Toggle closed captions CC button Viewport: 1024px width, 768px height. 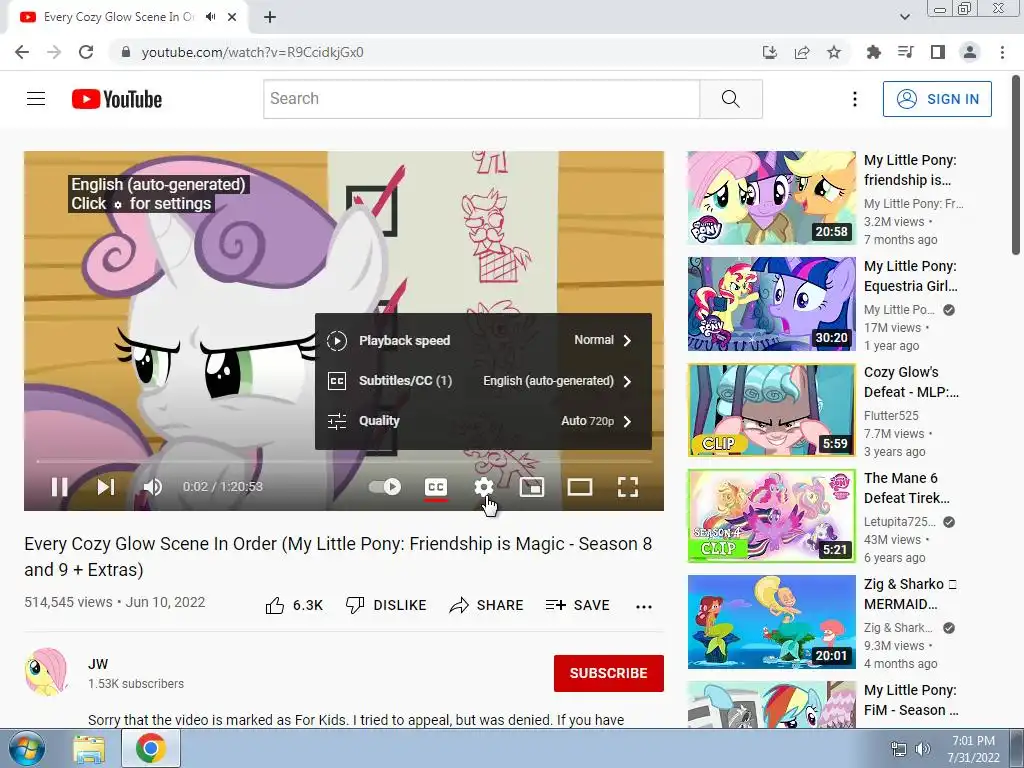click(x=436, y=487)
